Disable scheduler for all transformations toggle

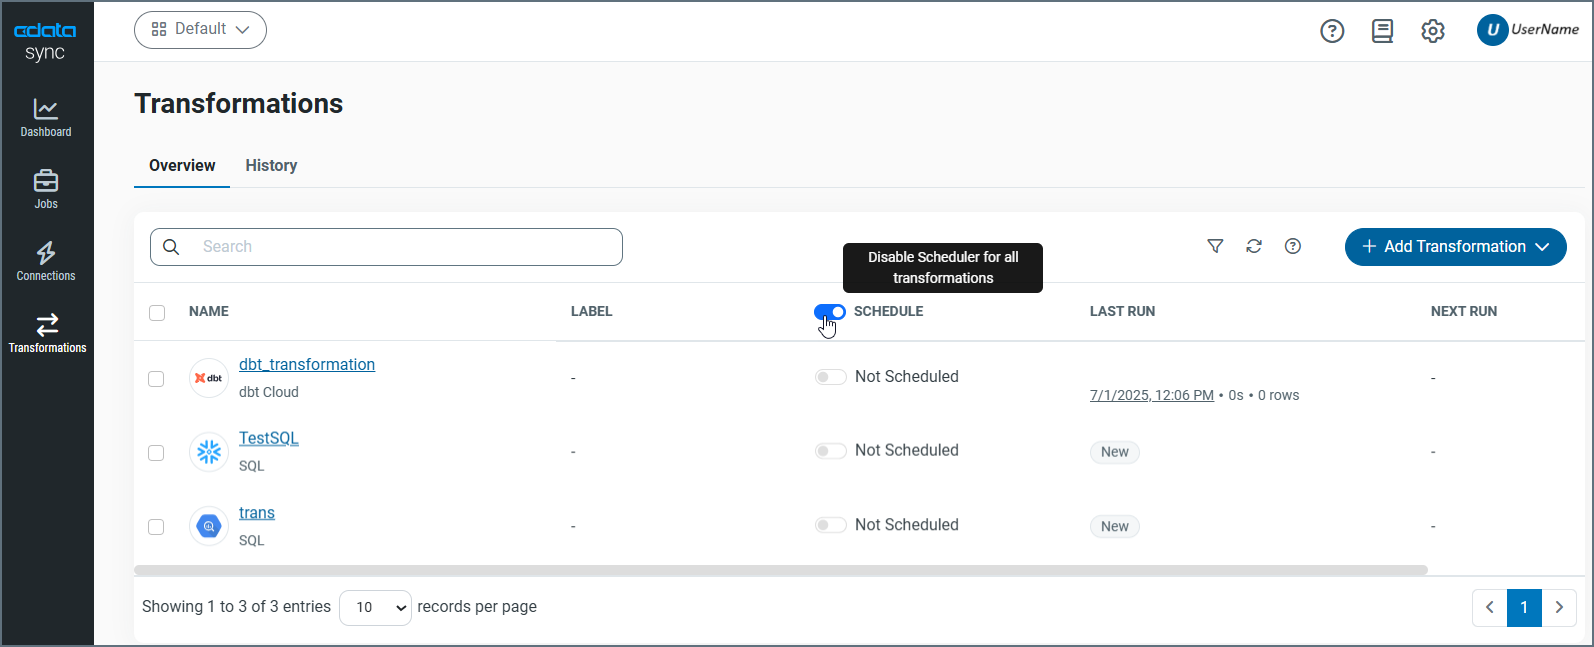pyautogui.click(x=830, y=312)
